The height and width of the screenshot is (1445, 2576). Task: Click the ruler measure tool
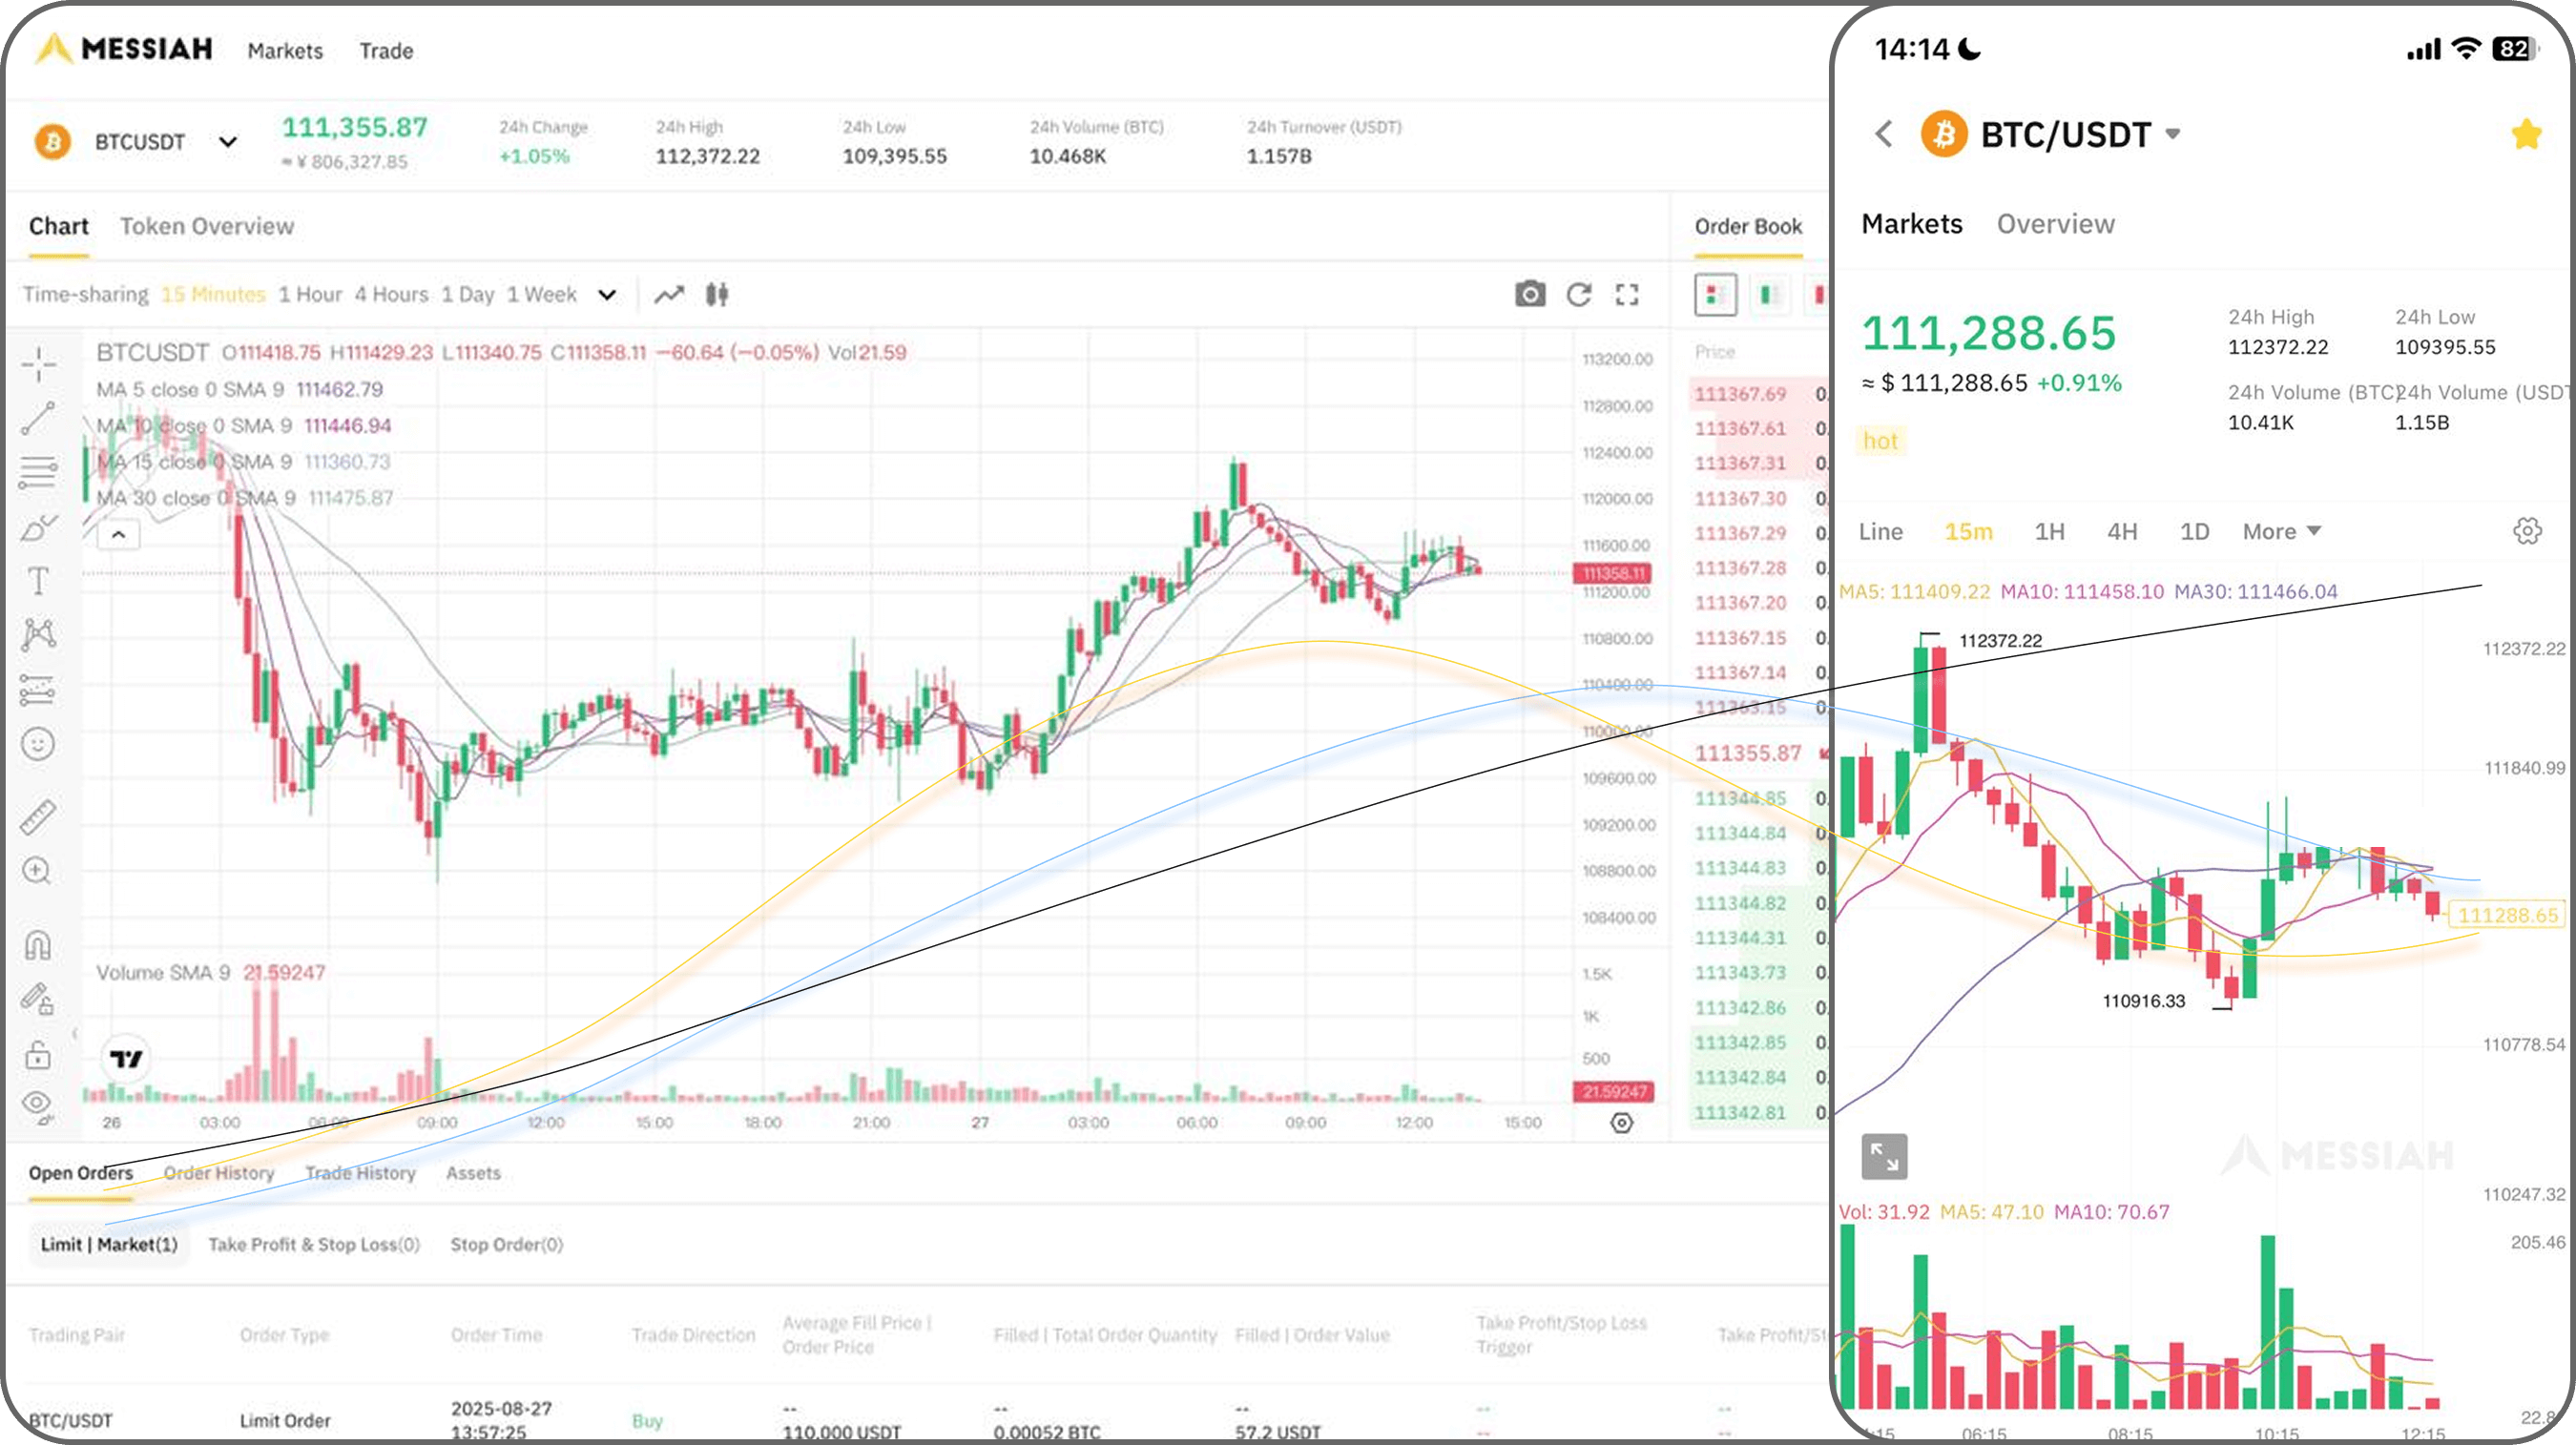[x=38, y=817]
